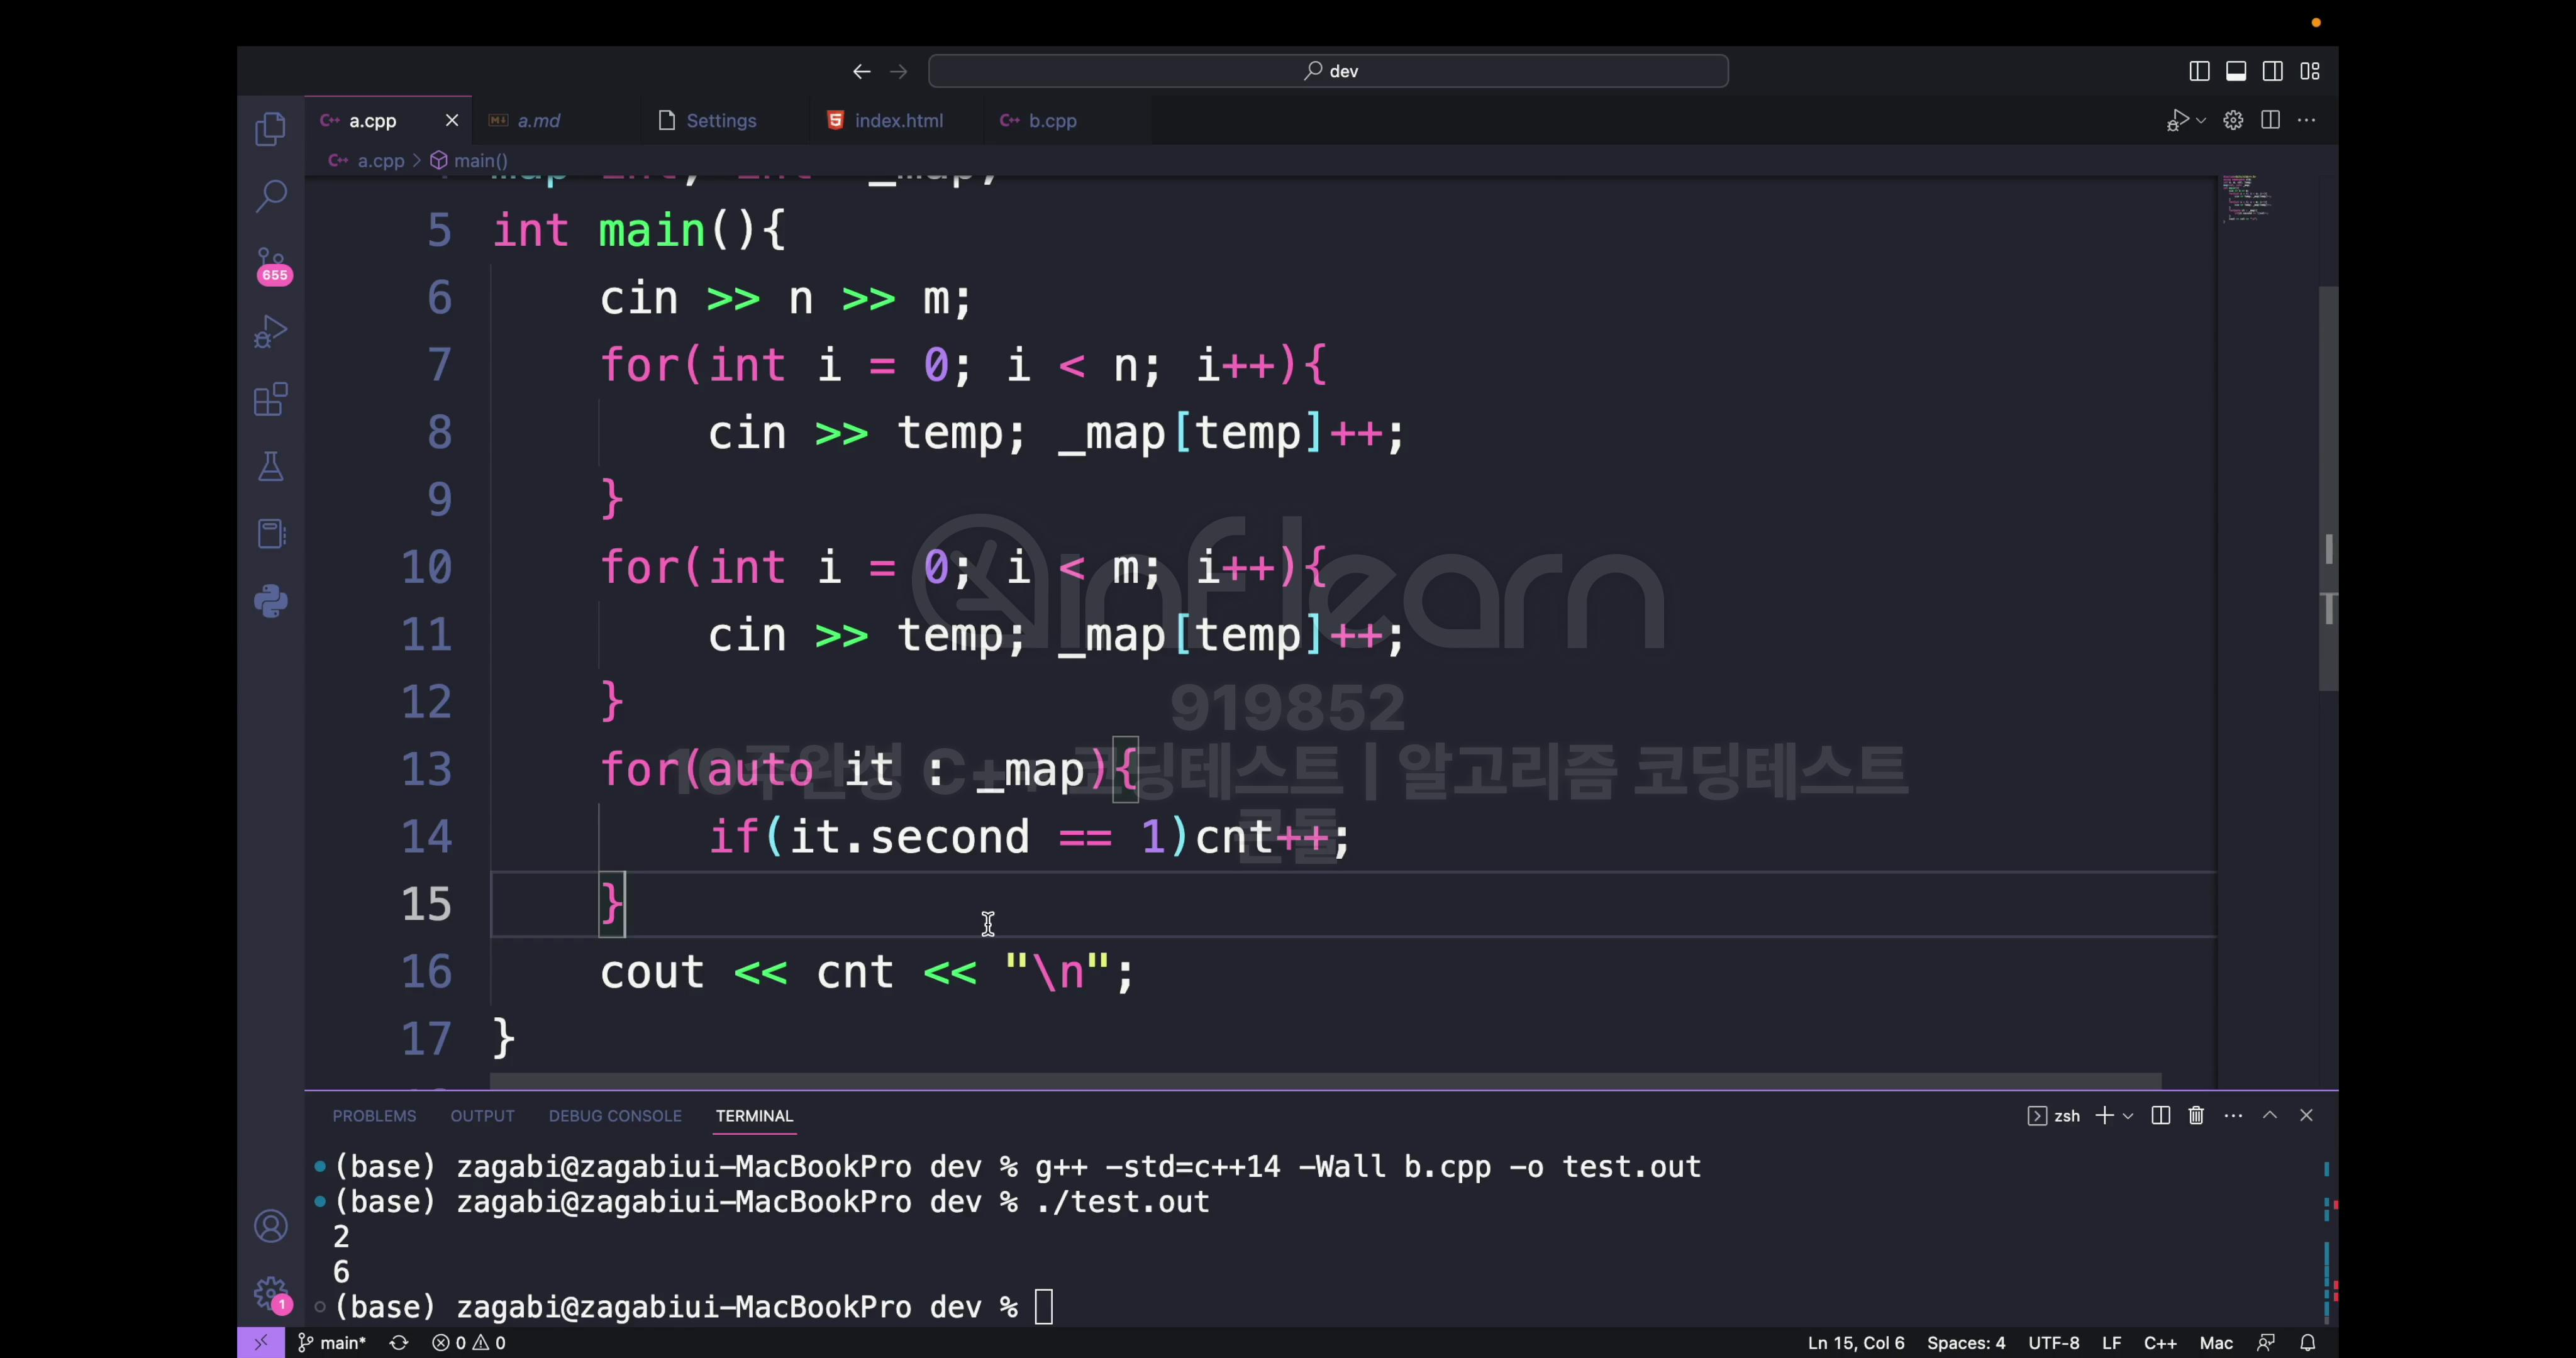Toggle the bottom panel visibility

coord(2236,71)
